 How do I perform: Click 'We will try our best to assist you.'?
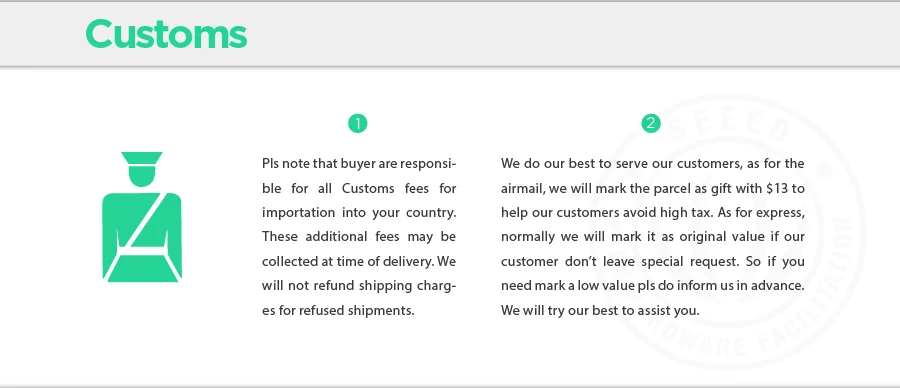point(600,311)
